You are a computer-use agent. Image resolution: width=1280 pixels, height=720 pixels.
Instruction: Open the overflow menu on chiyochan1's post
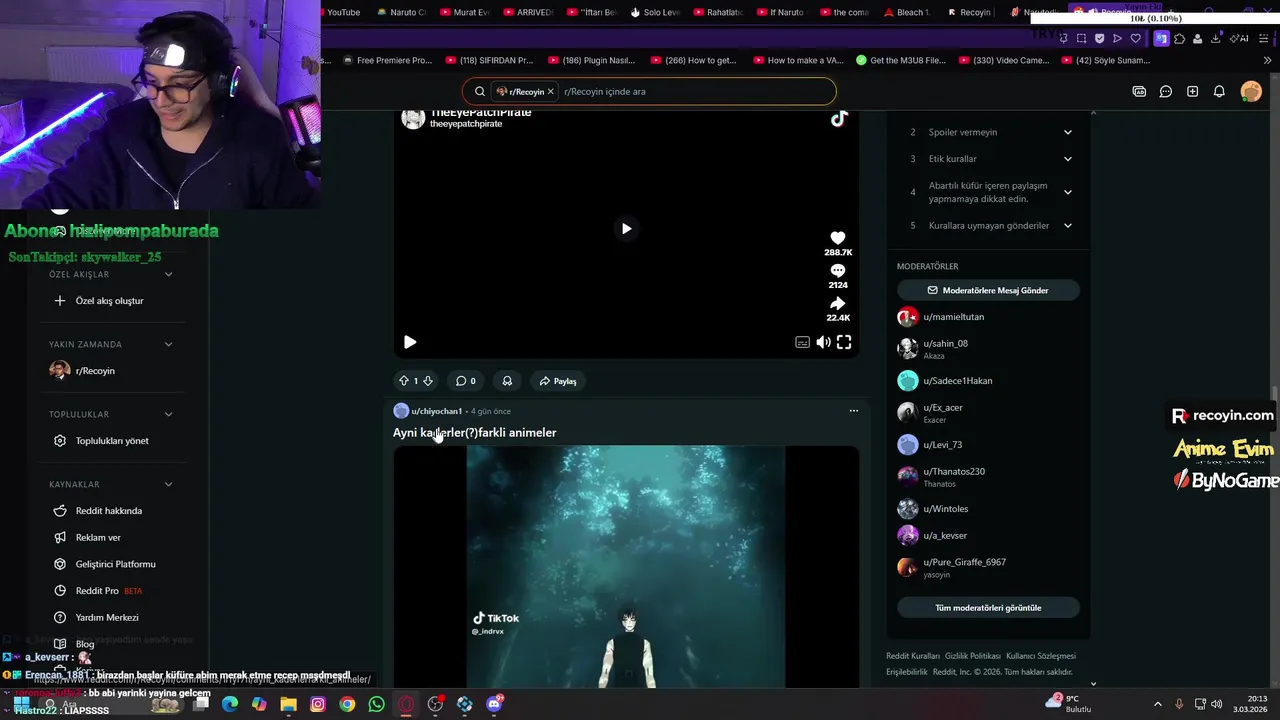click(853, 411)
